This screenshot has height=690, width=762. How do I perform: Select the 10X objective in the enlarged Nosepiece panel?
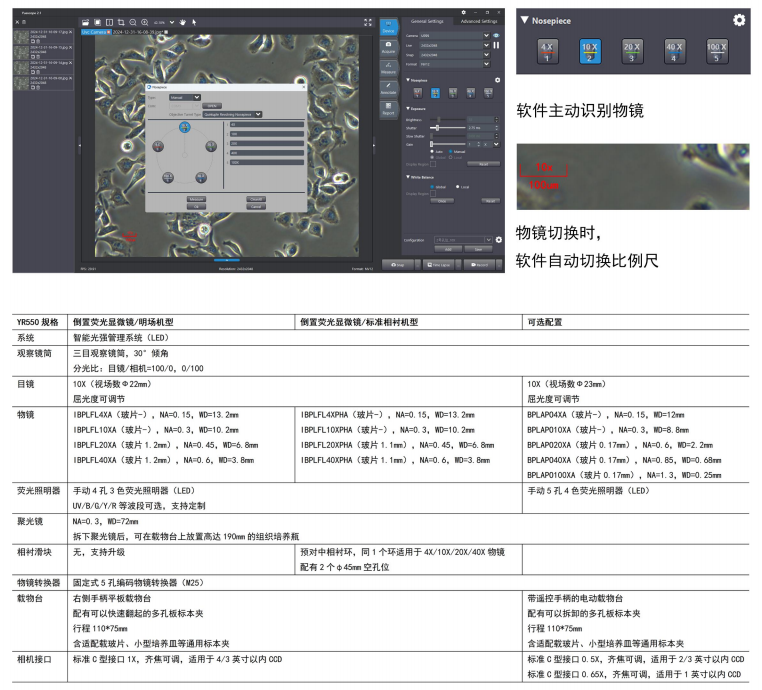589,52
